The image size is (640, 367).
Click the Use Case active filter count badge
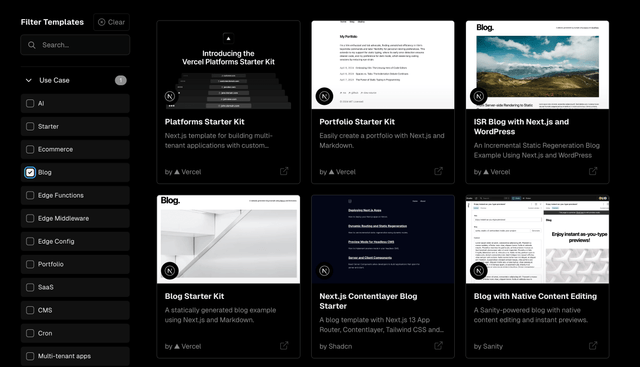[x=120, y=80]
